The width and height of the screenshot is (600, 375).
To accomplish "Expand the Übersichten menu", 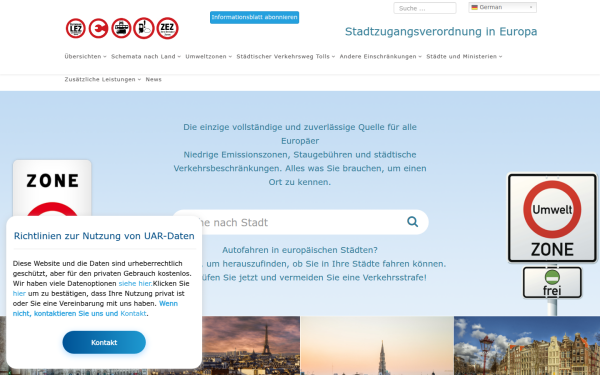I will [x=85, y=56].
